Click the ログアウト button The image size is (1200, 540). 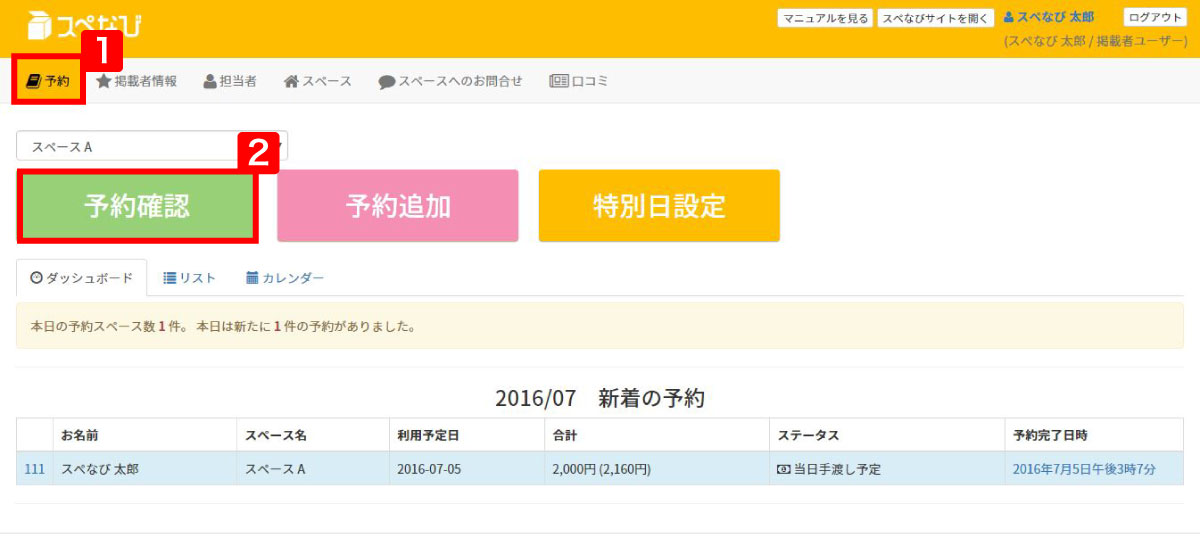pos(1155,18)
